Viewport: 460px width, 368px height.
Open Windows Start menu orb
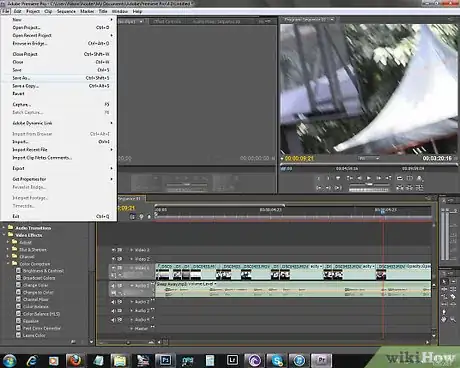[x=9, y=360]
